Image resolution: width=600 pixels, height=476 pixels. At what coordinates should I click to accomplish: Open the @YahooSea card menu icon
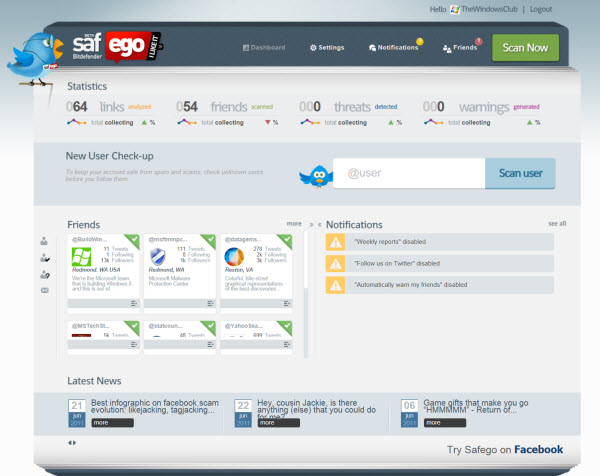[x=287, y=344]
